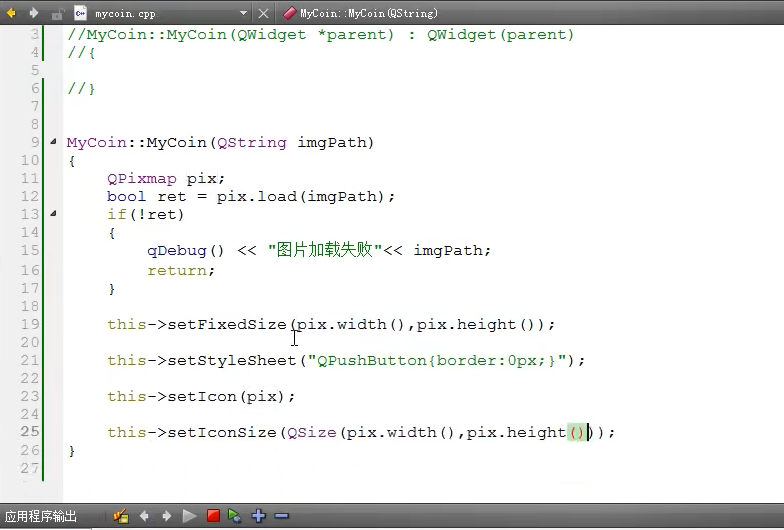
Task: Click qDebug on line 15
Action: tap(176, 250)
